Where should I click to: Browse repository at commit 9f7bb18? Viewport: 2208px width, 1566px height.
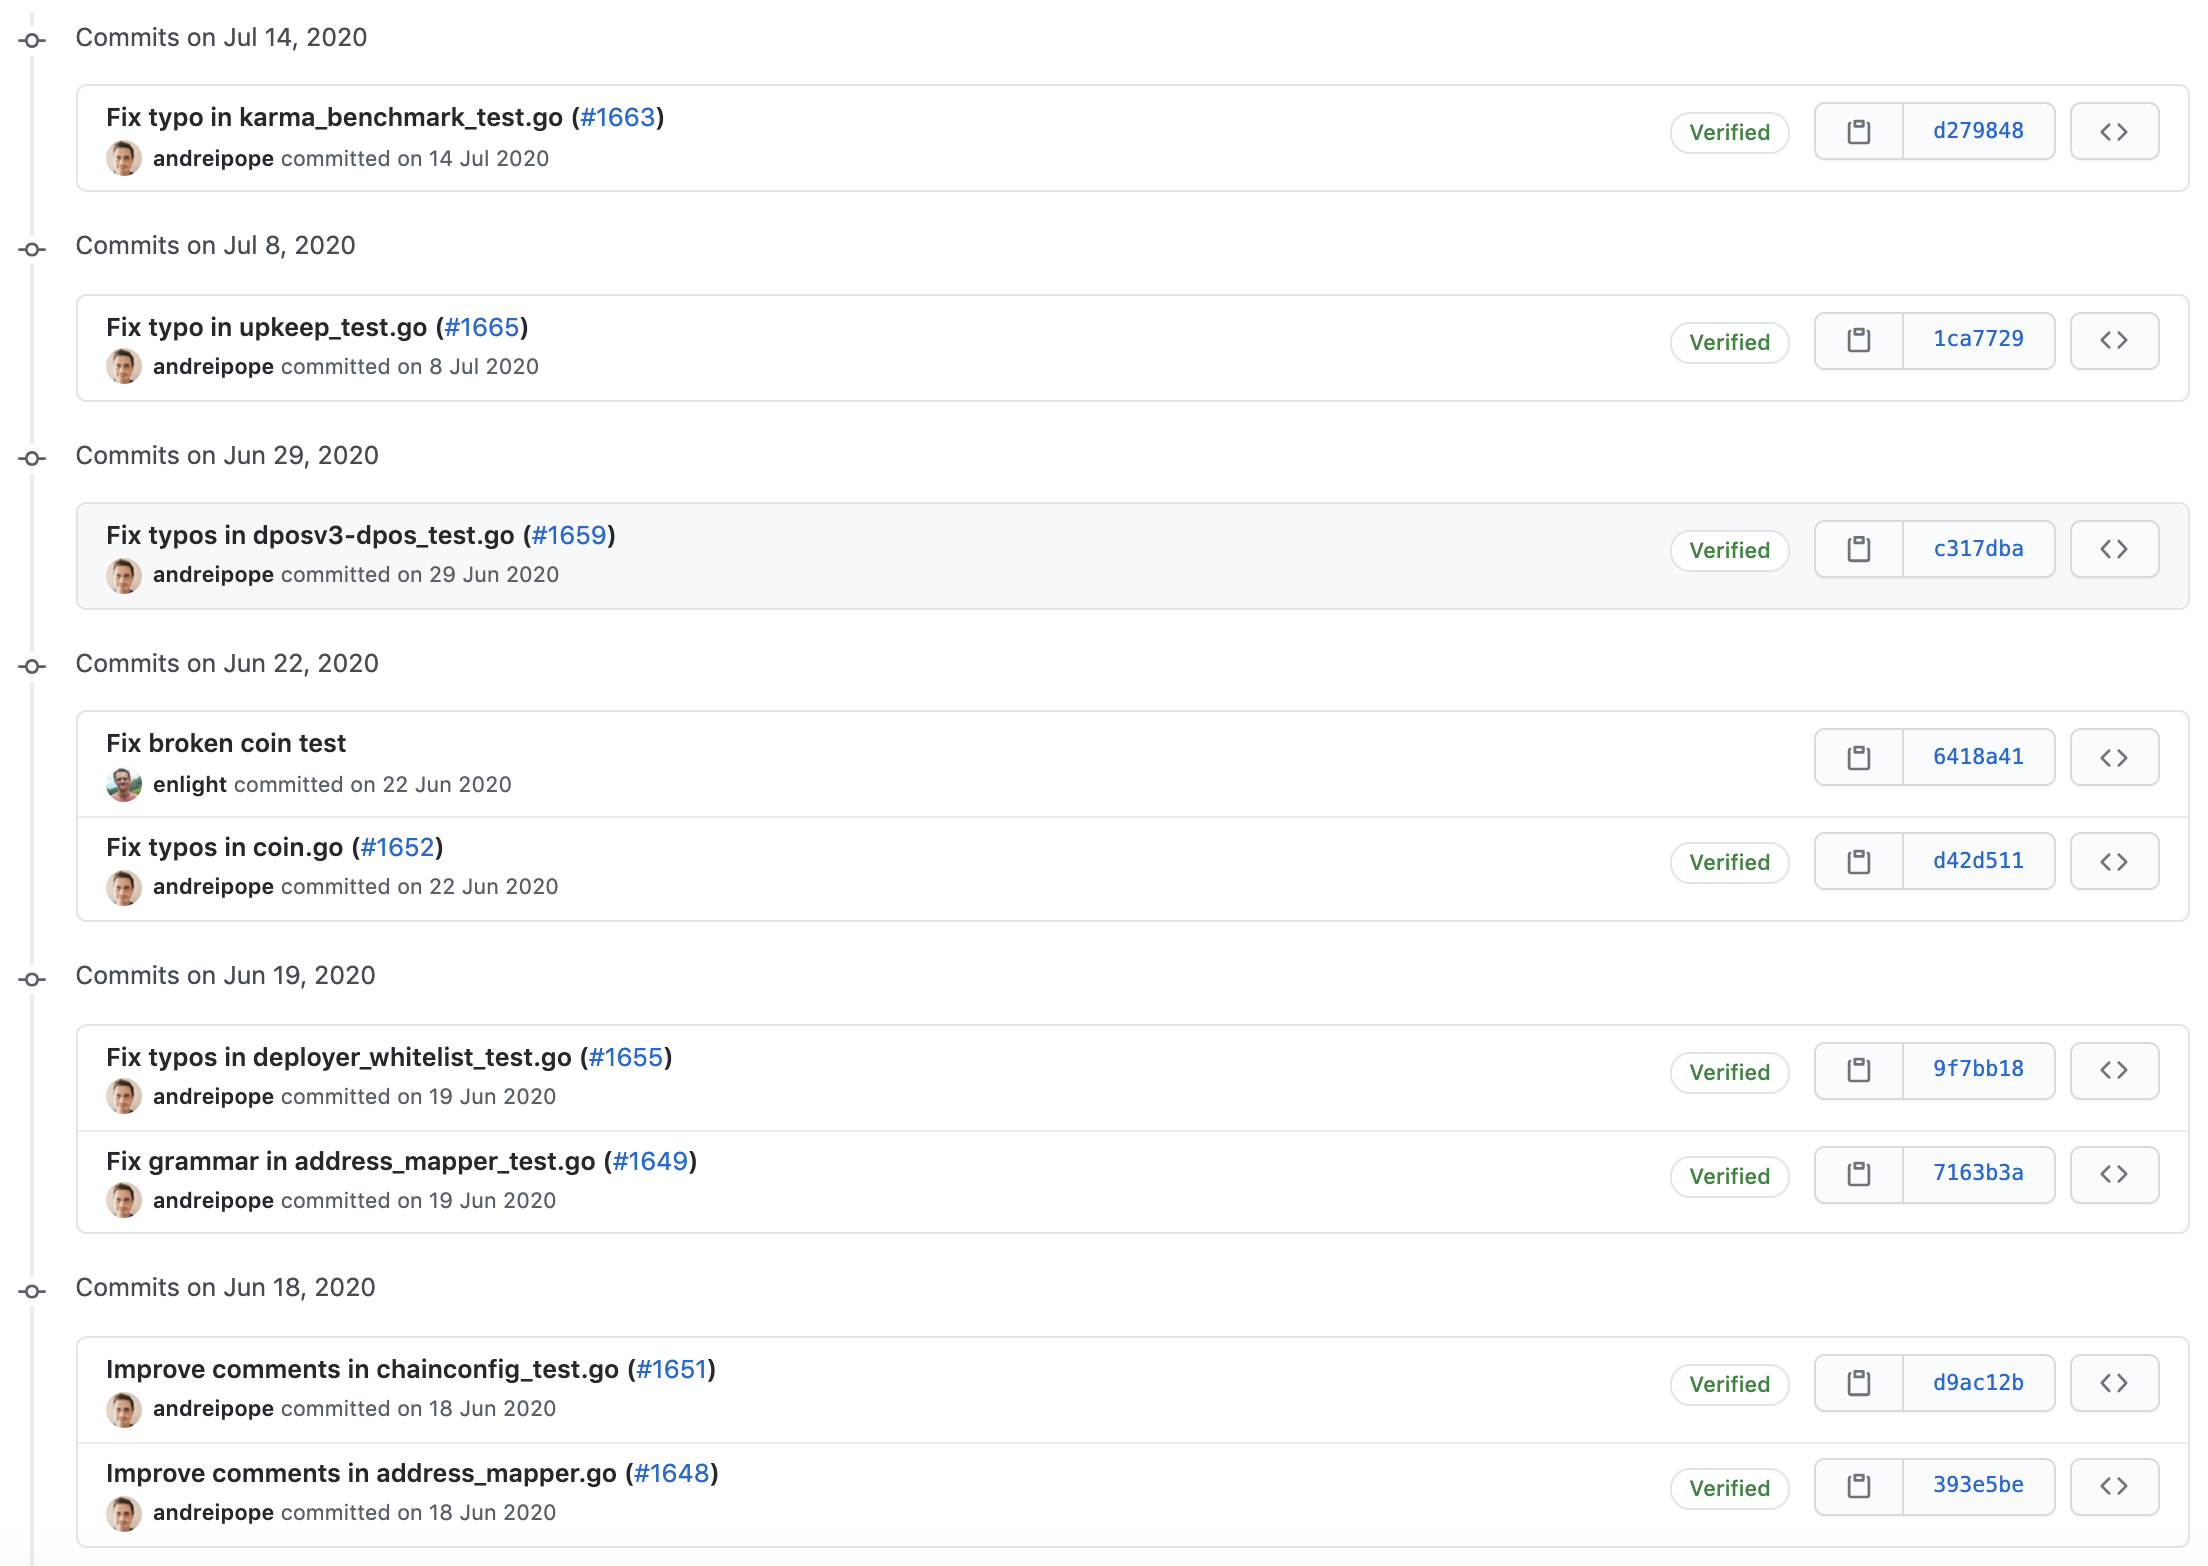[2113, 1070]
